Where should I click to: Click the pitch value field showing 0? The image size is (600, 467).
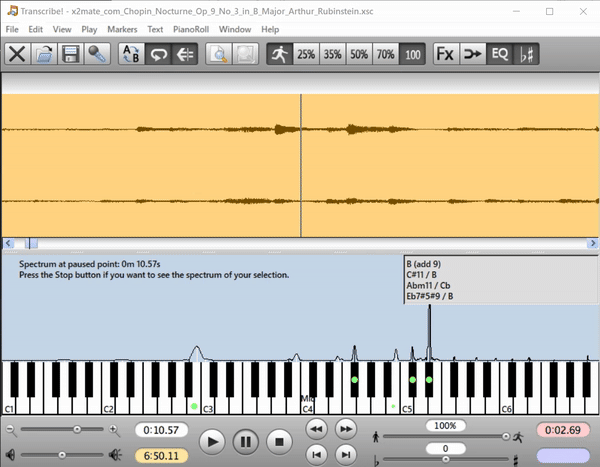445,448
